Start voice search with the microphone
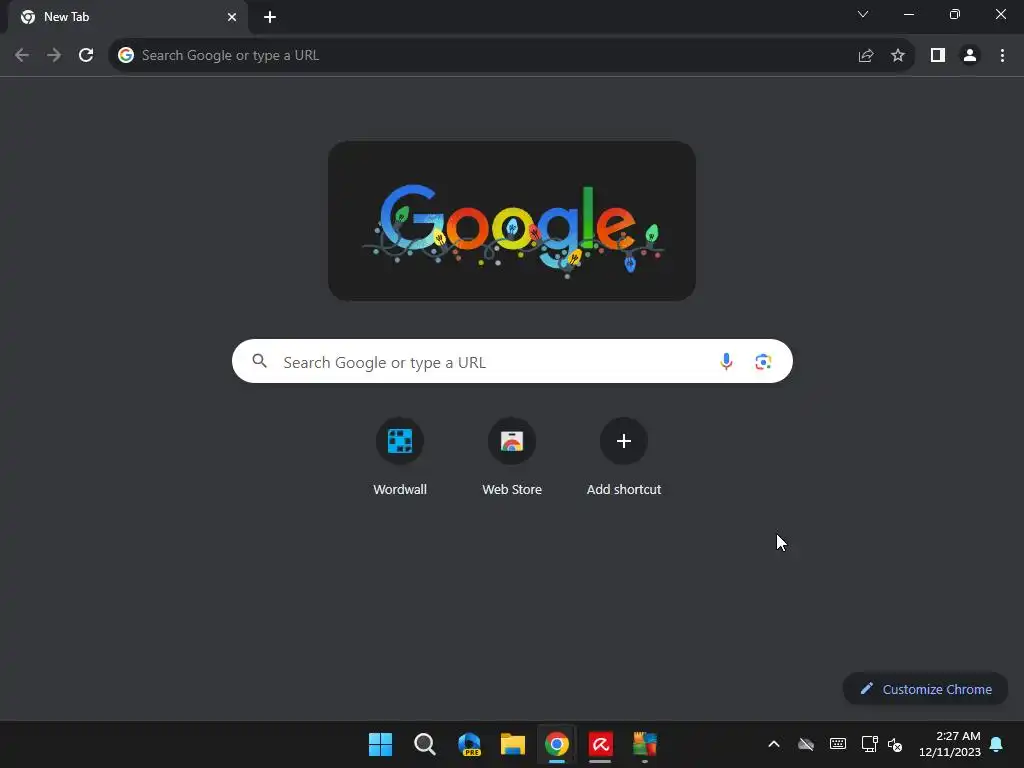The height and width of the screenshot is (768, 1024). 726,361
